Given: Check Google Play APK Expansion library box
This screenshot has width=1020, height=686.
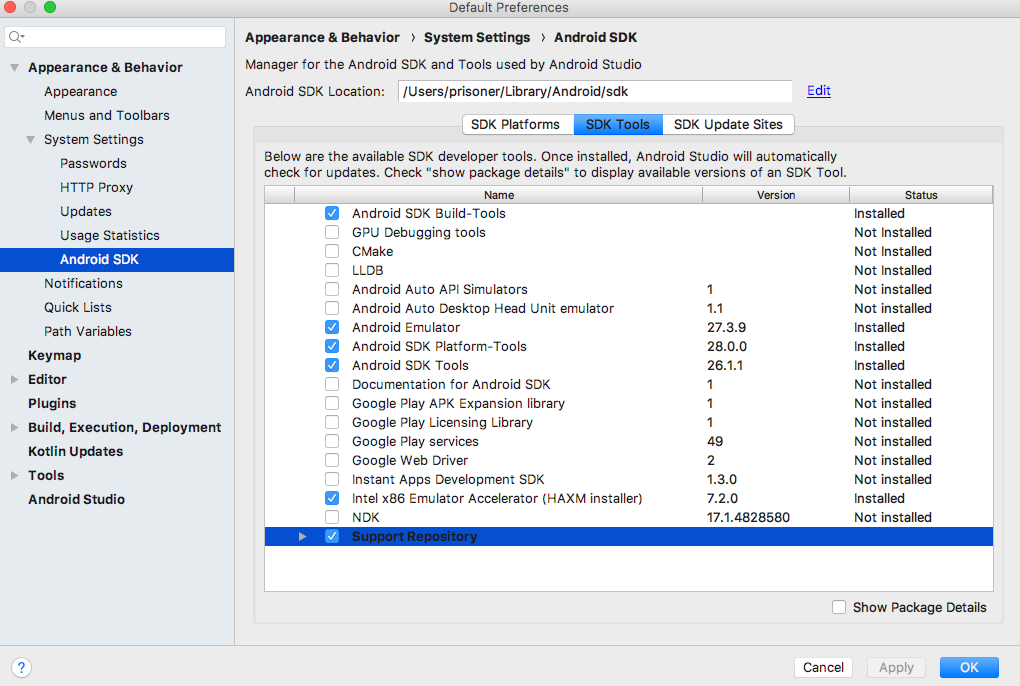Looking at the screenshot, I should point(332,403).
